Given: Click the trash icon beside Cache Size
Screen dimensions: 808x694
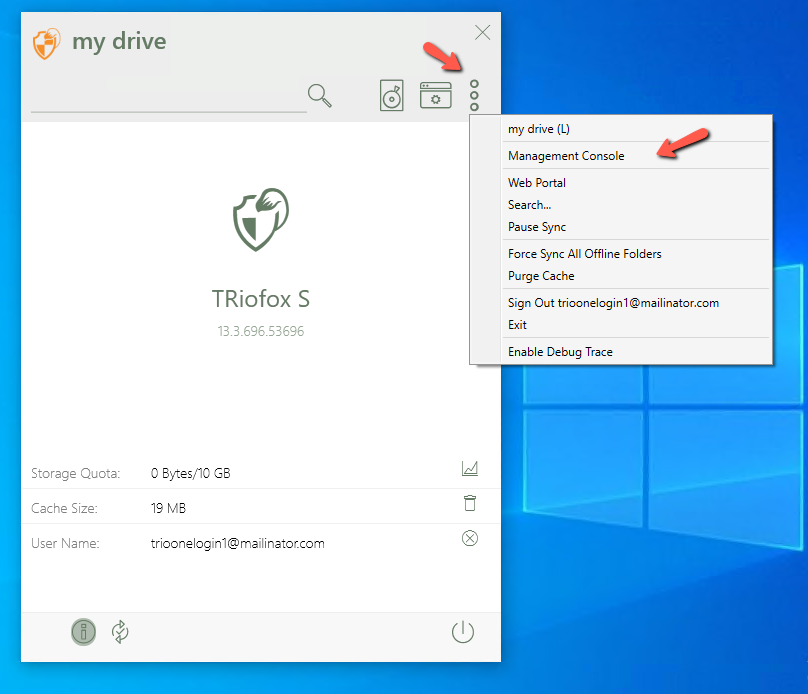Looking at the screenshot, I should pyautogui.click(x=470, y=503).
